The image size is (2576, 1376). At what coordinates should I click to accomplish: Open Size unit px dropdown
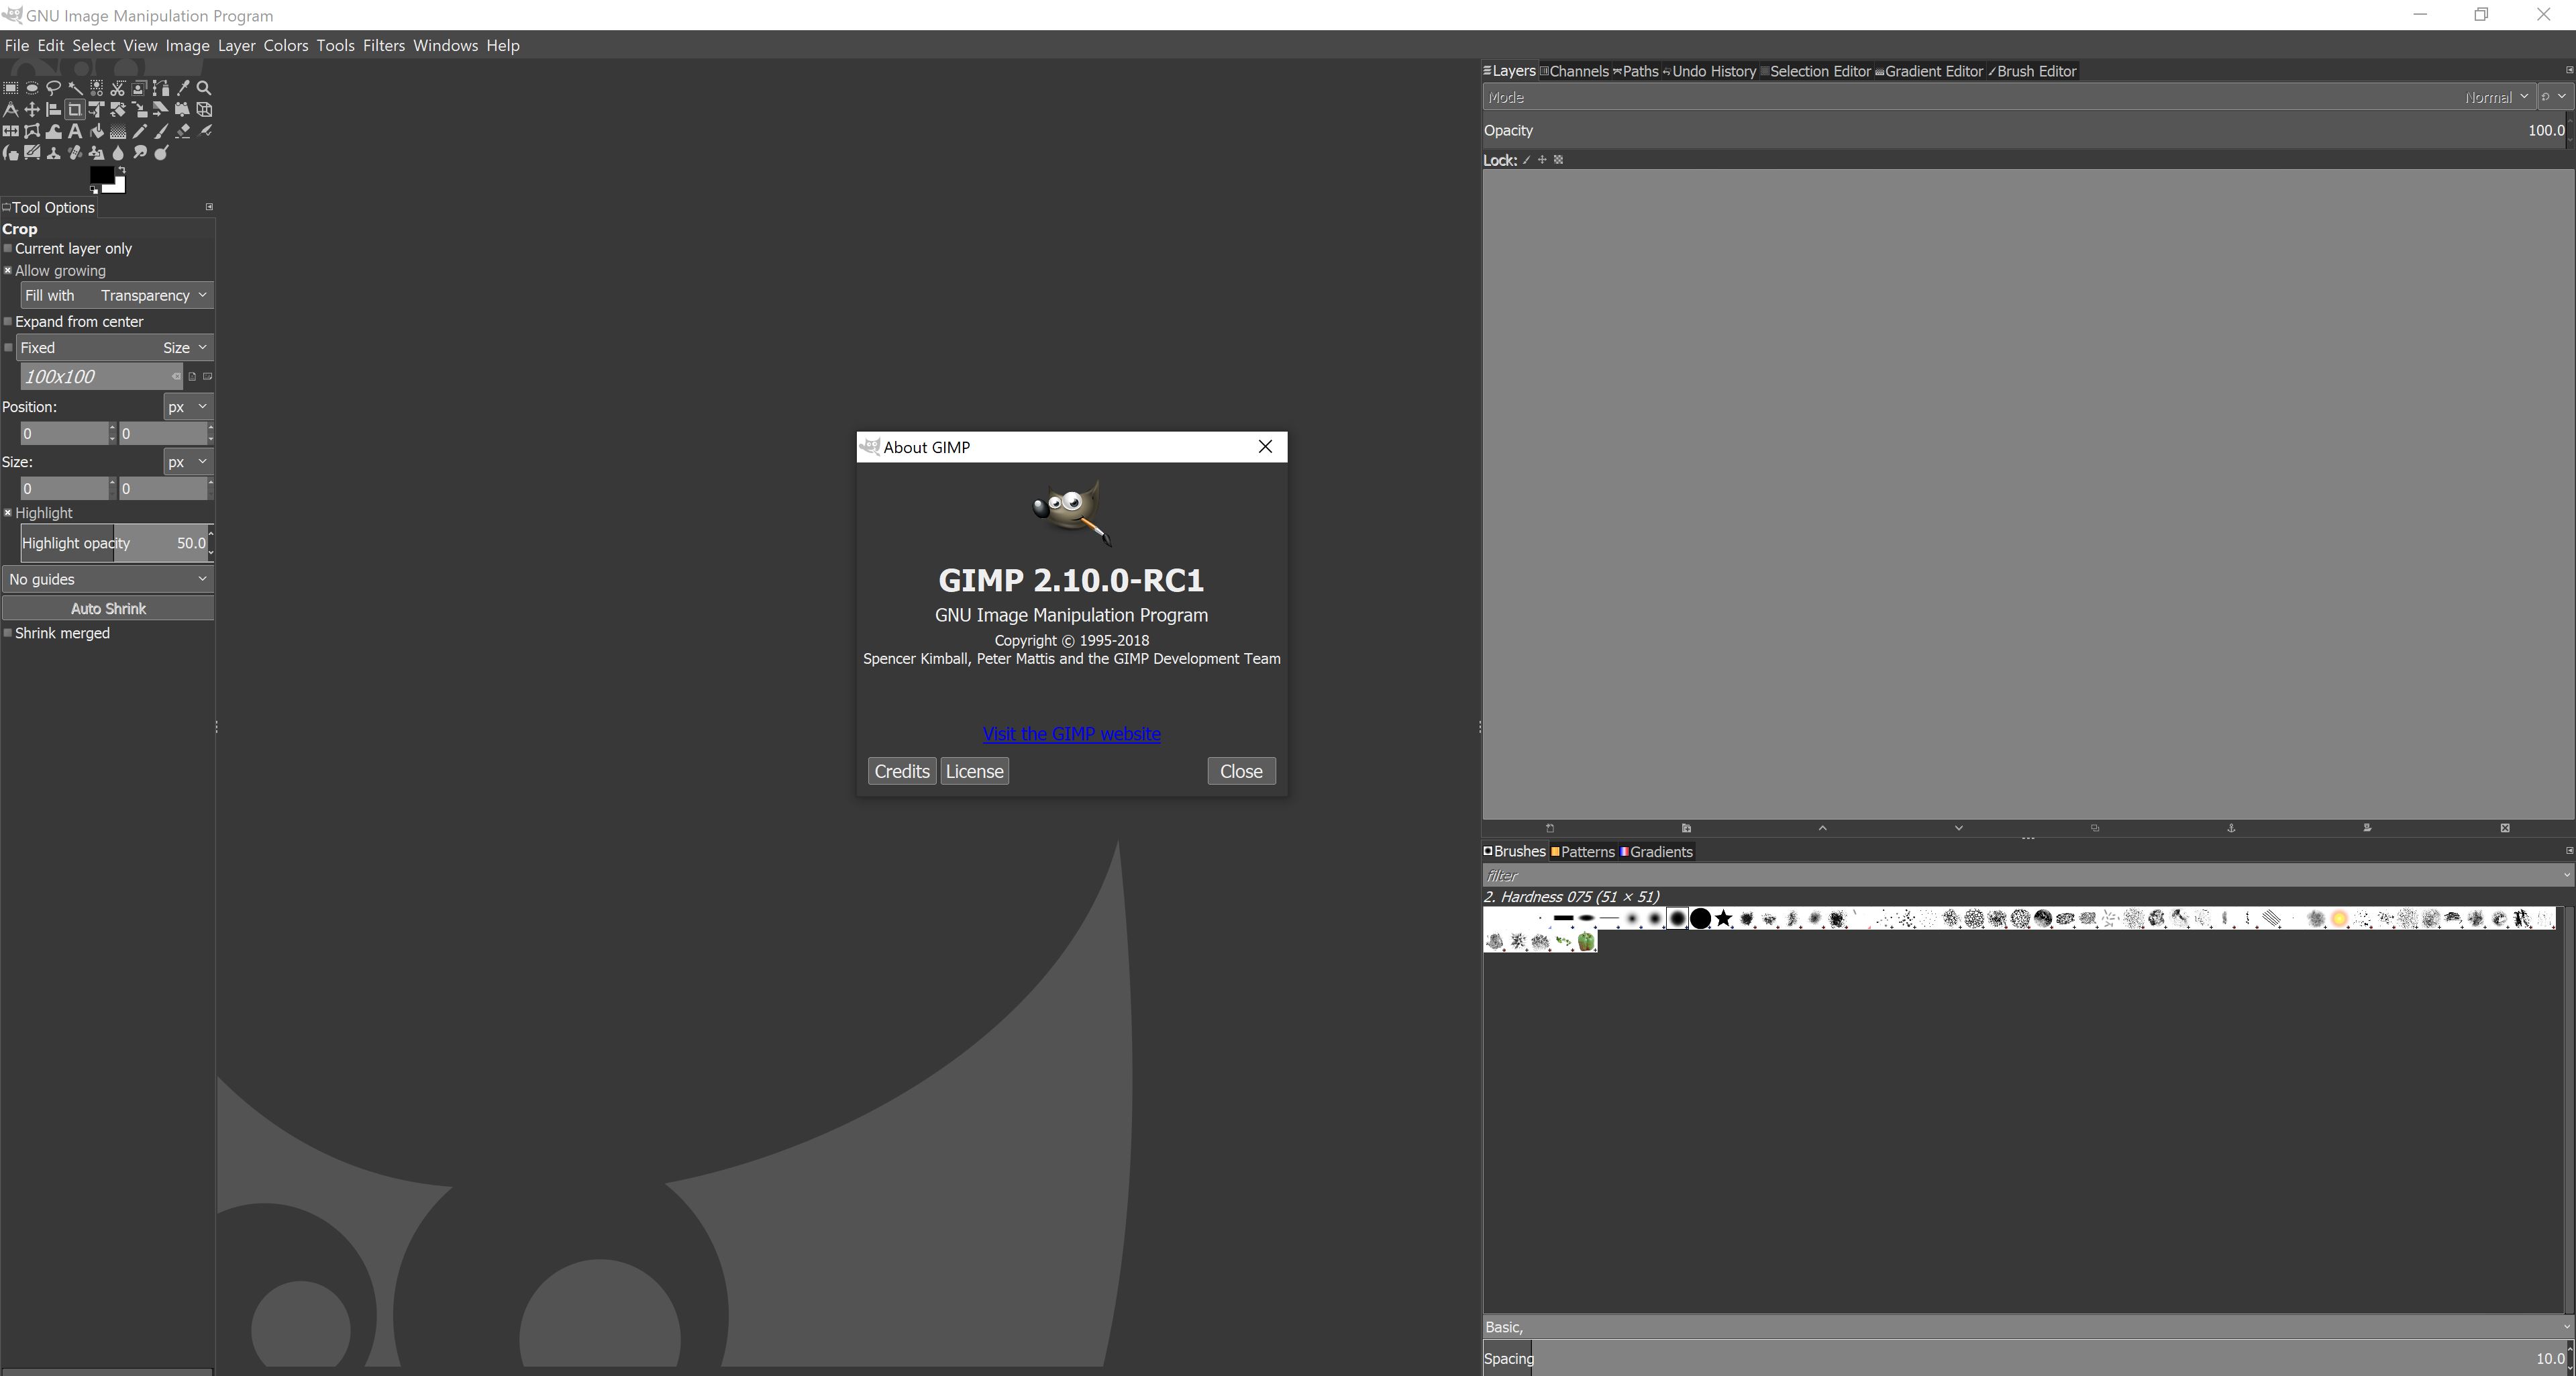coord(188,462)
